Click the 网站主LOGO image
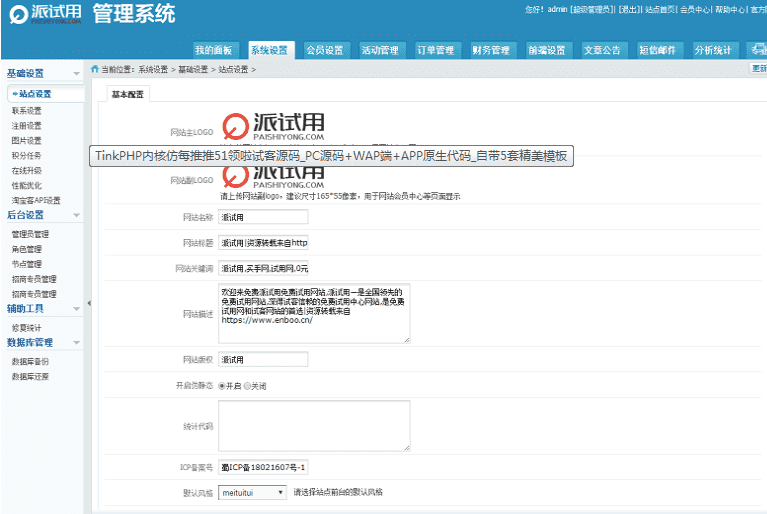 pyautogui.click(x=273, y=126)
